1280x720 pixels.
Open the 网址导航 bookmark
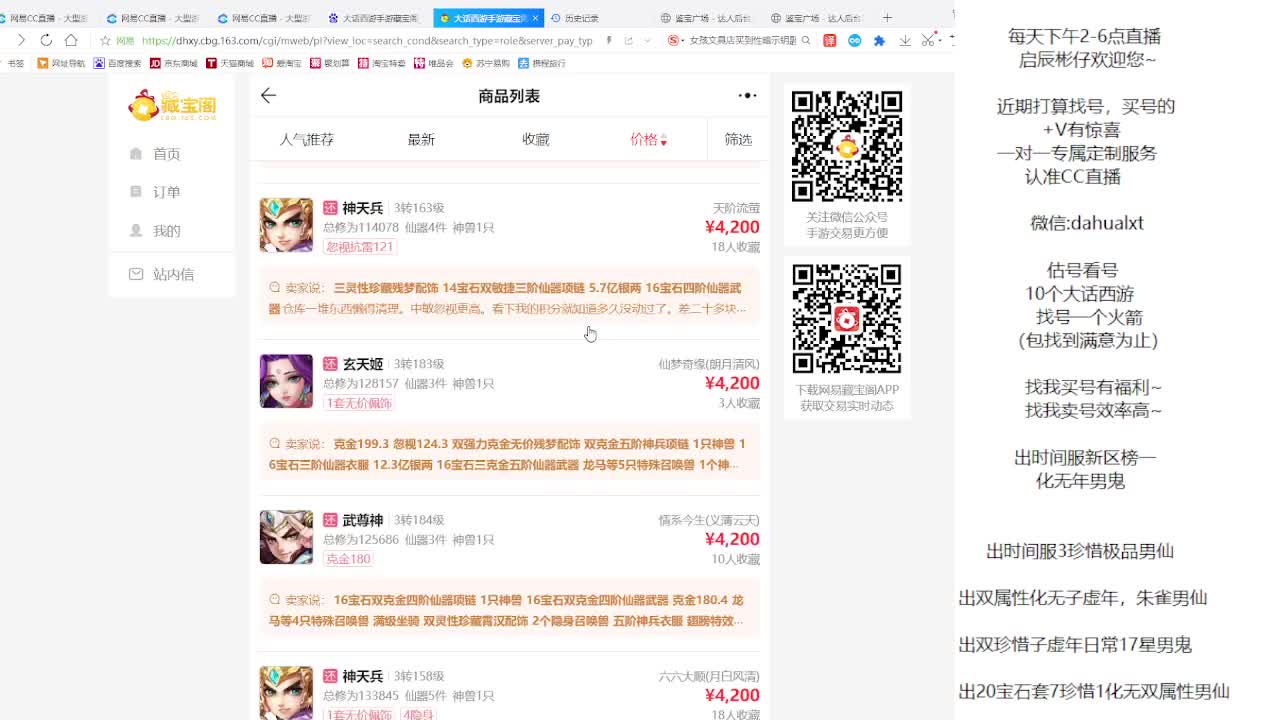click(61, 63)
